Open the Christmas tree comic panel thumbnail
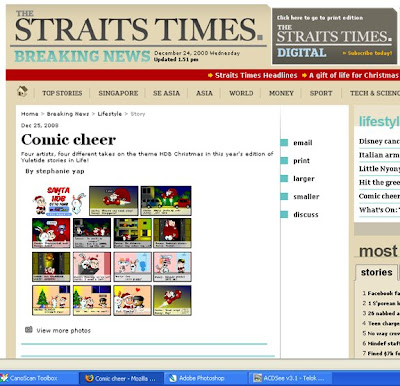This screenshot has height=386, width=400. [x=51, y=300]
